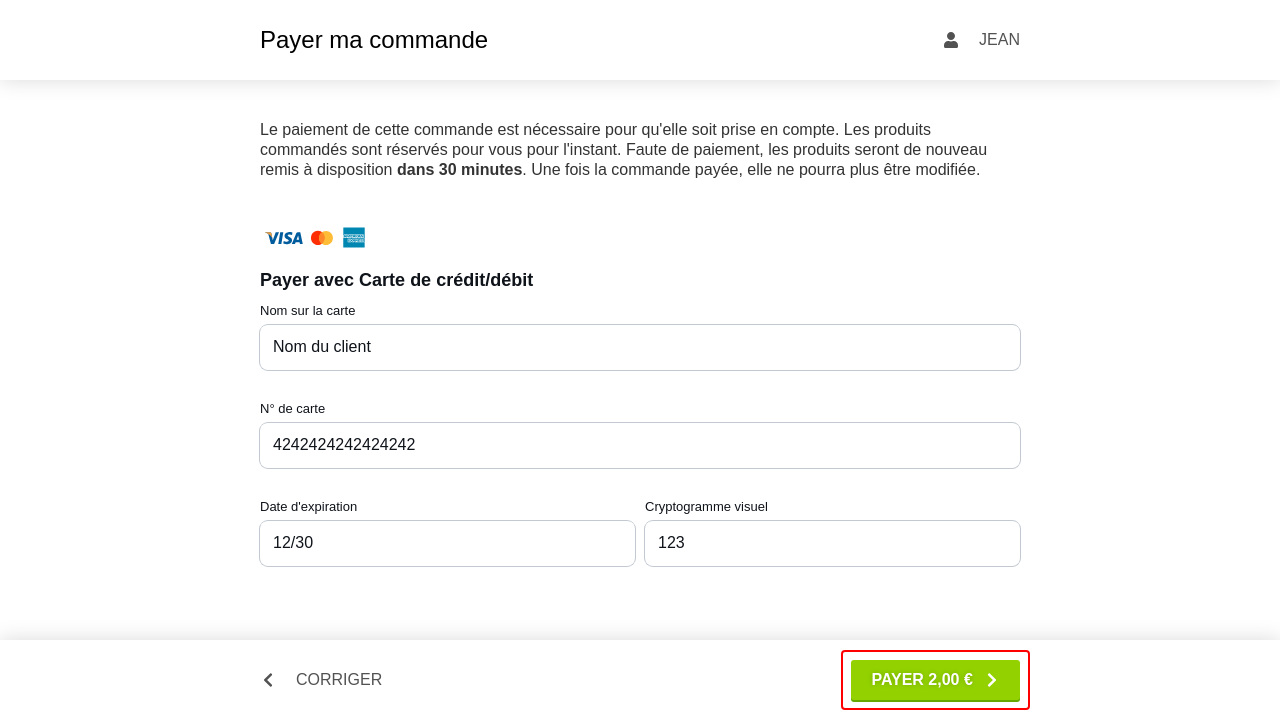Click into the card number field
This screenshot has height=720, width=1280.
[640, 445]
